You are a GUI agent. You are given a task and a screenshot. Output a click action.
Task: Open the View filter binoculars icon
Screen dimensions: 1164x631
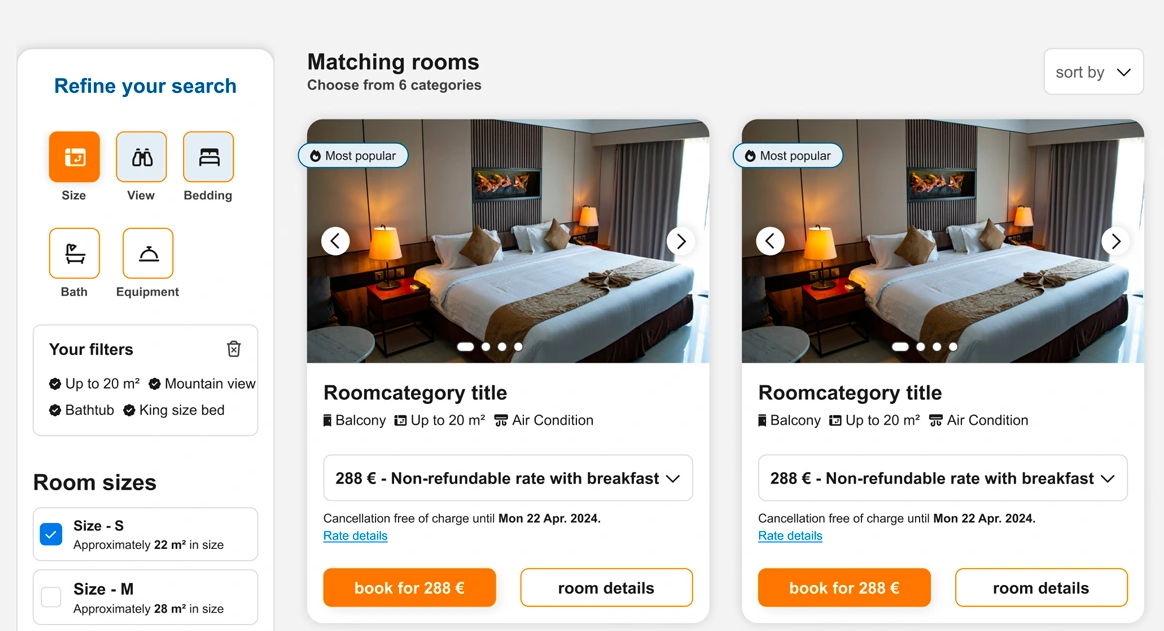[141, 157]
